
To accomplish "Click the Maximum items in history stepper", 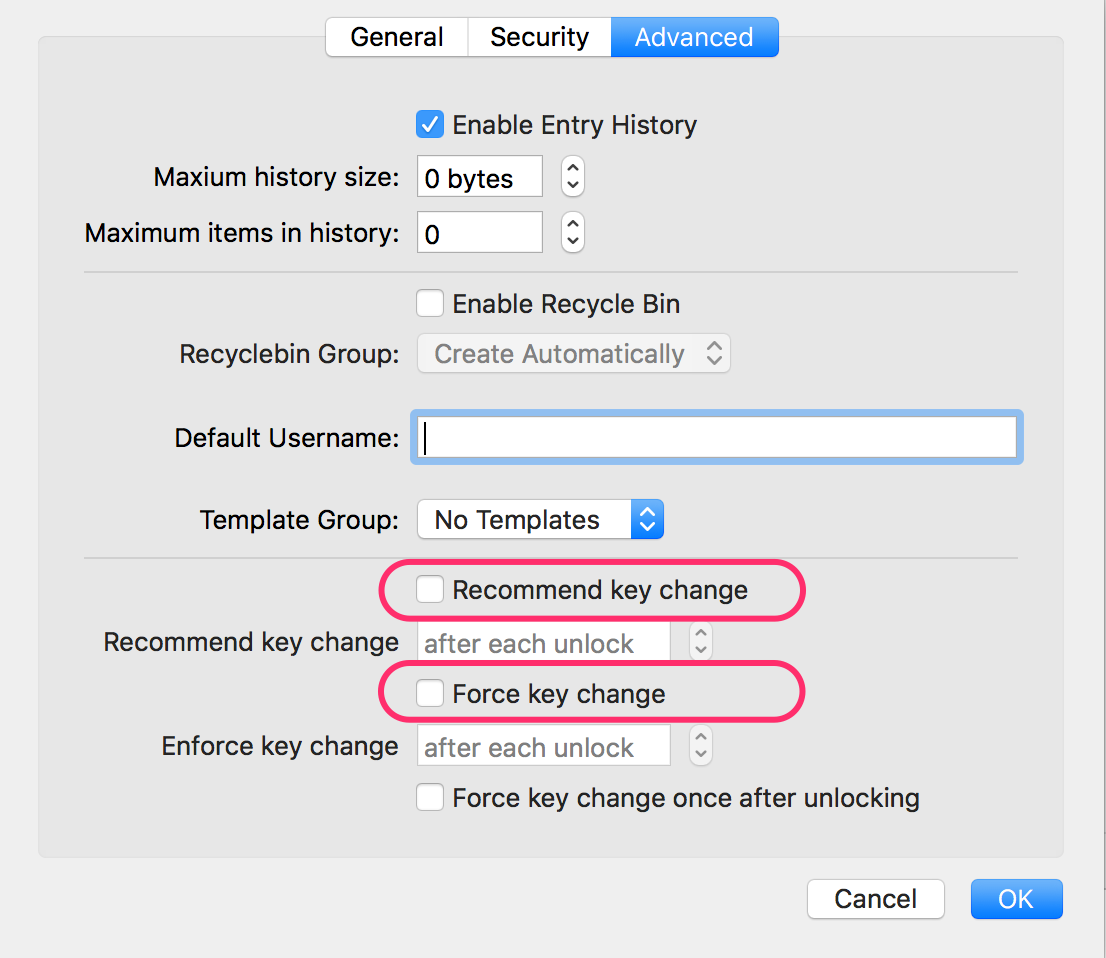I will coord(573,232).
